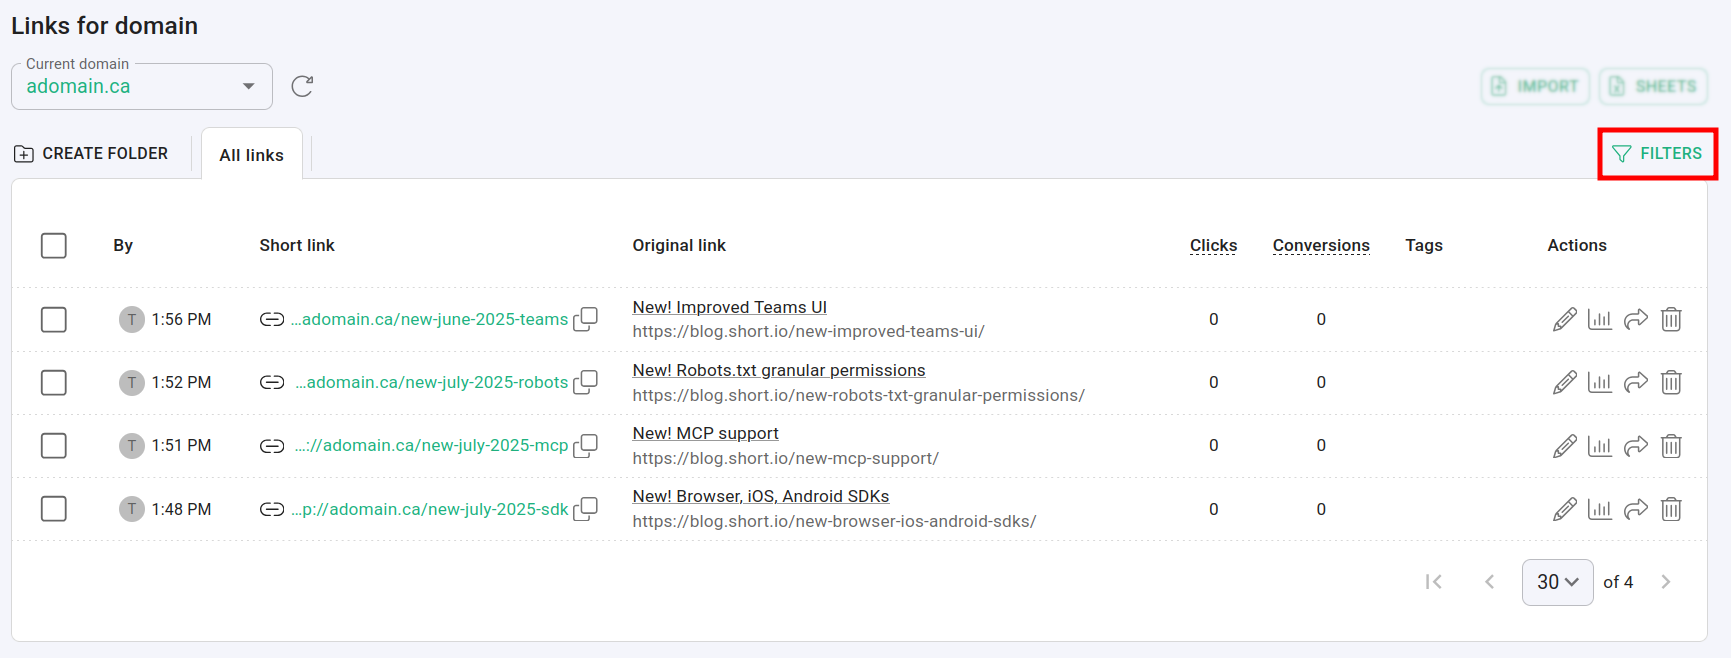Image resolution: width=1731 pixels, height=658 pixels.
Task: Select all links with header checkbox
Action: tap(54, 246)
